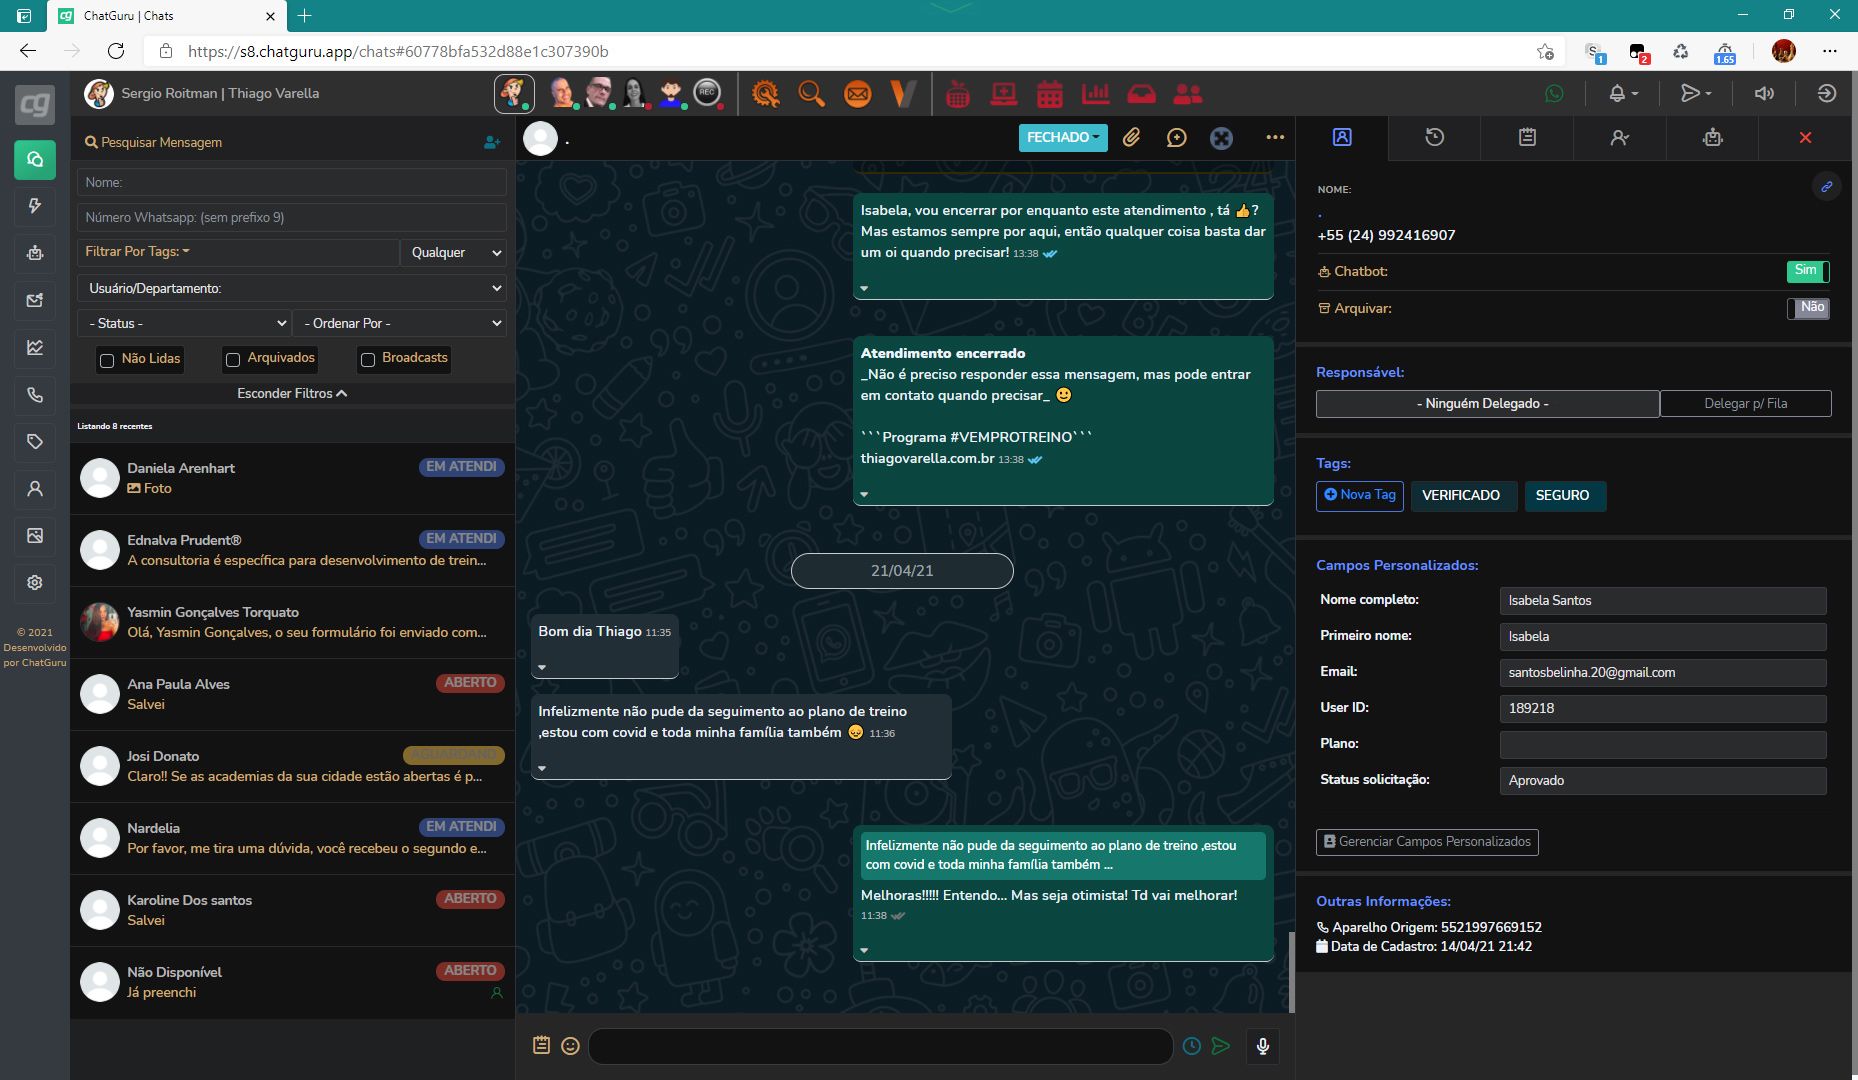Image resolution: width=1858 pixels, height=1080 pixels.
Task: Switch to the user-check tab
Action: 1620,138
